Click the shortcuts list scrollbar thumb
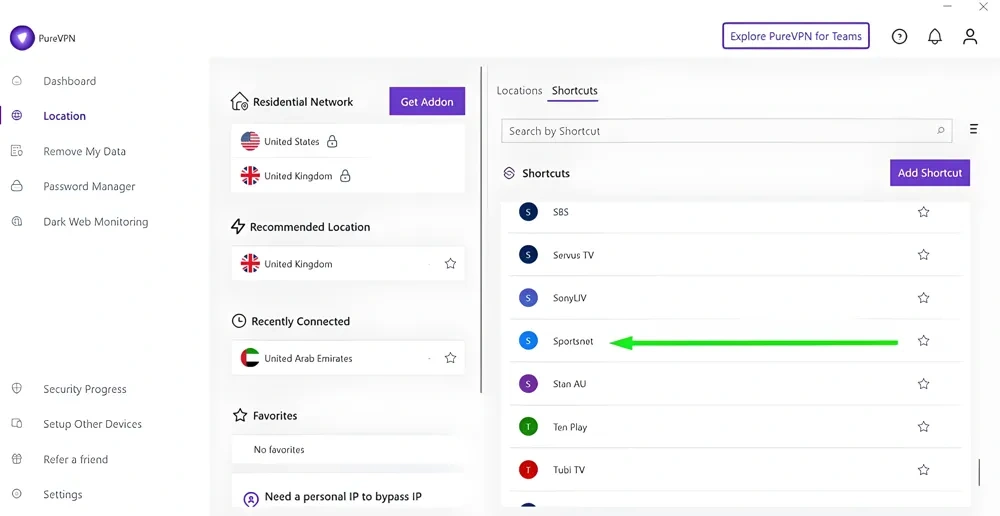Viewport: 1000px width, 516px height. 979,473
